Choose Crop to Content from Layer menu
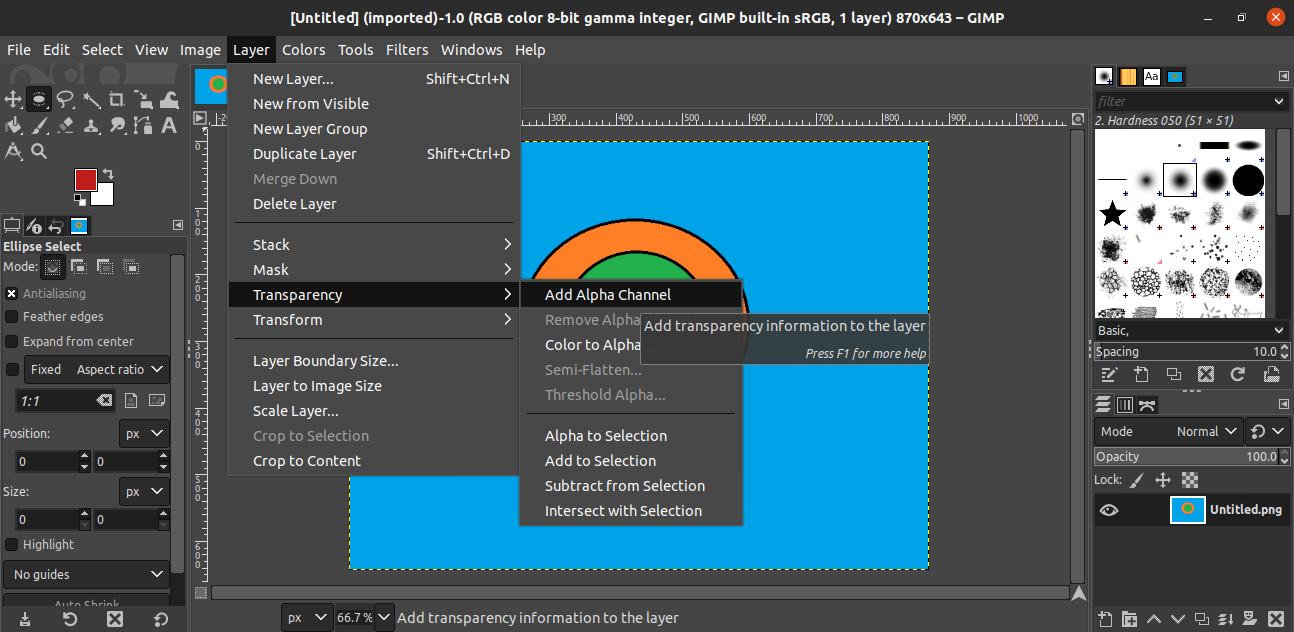 click(x=306, y=461)
